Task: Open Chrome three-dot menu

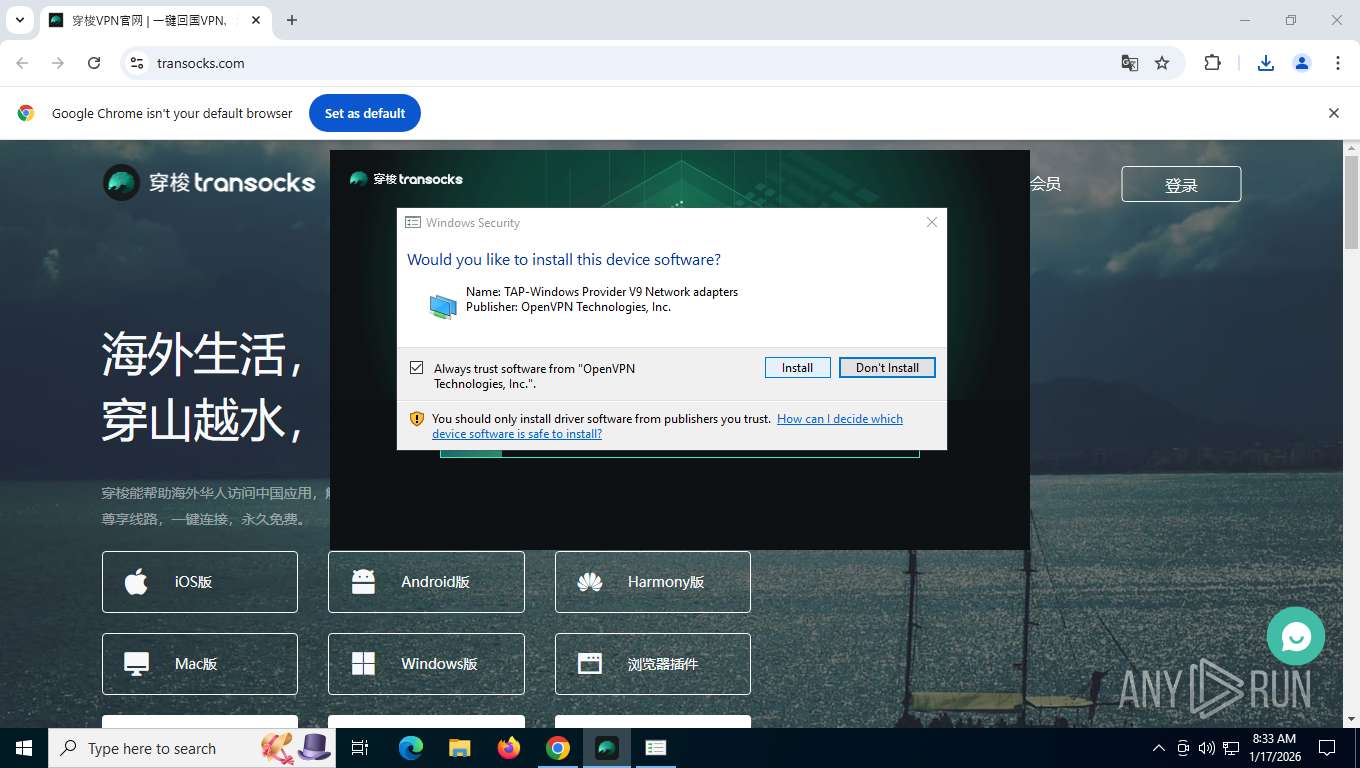Action: (1338, 63)
